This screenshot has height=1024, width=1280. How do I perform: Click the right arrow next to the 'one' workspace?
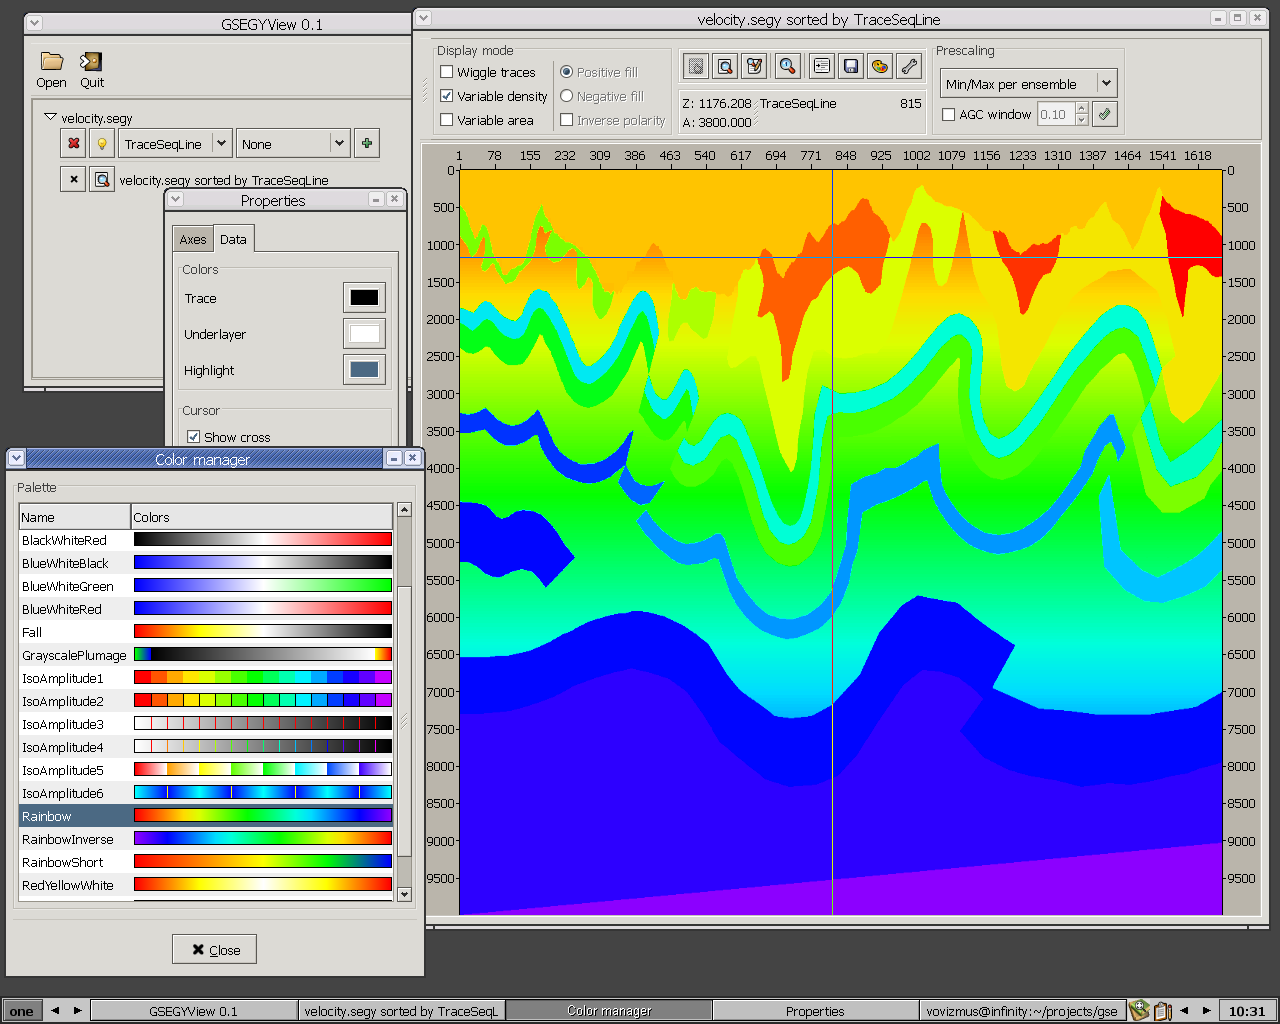(78, 1011)
